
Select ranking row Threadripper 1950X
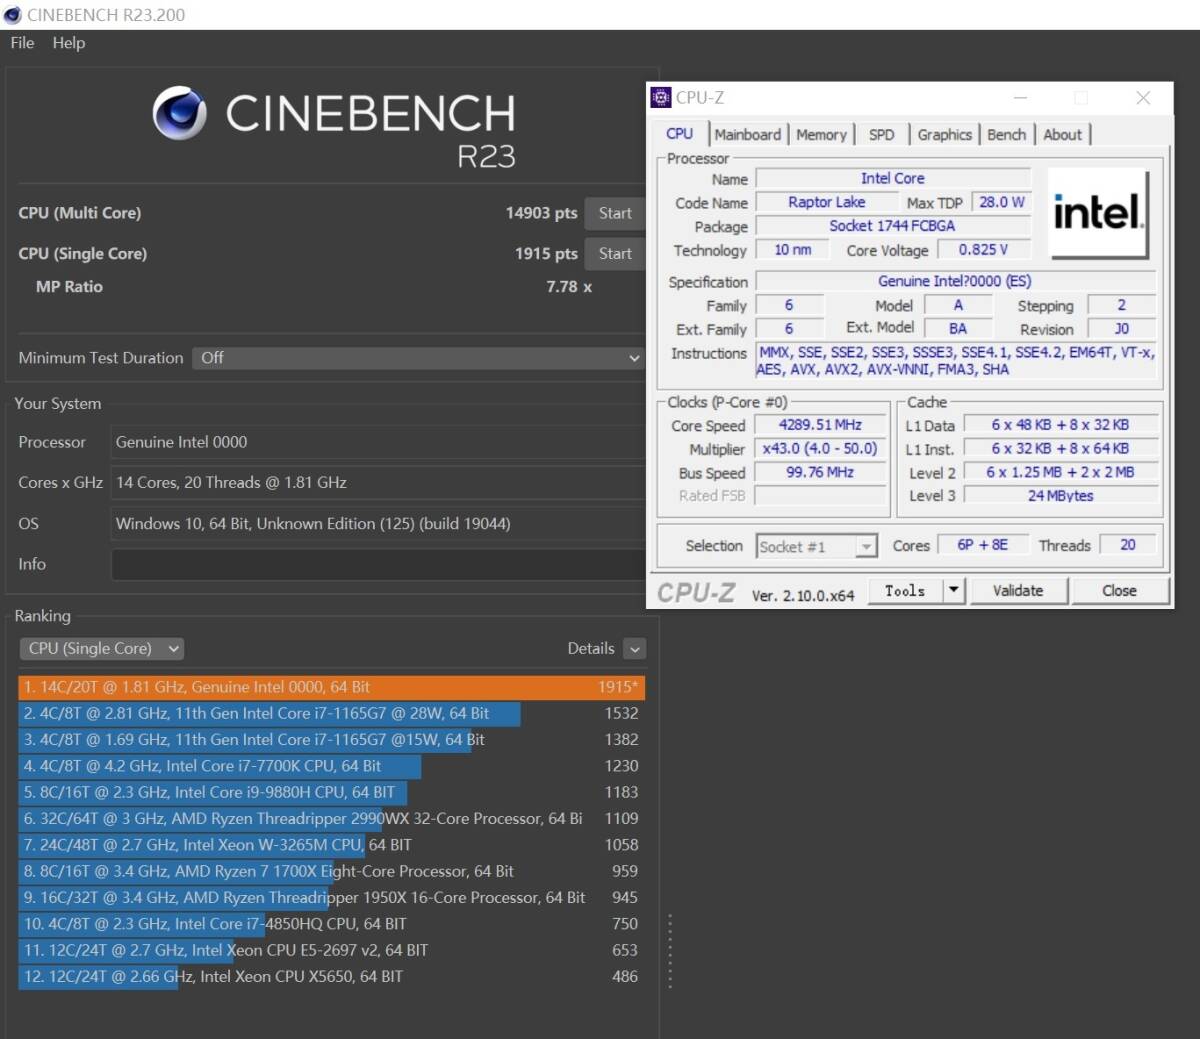[x=331, y=898]
